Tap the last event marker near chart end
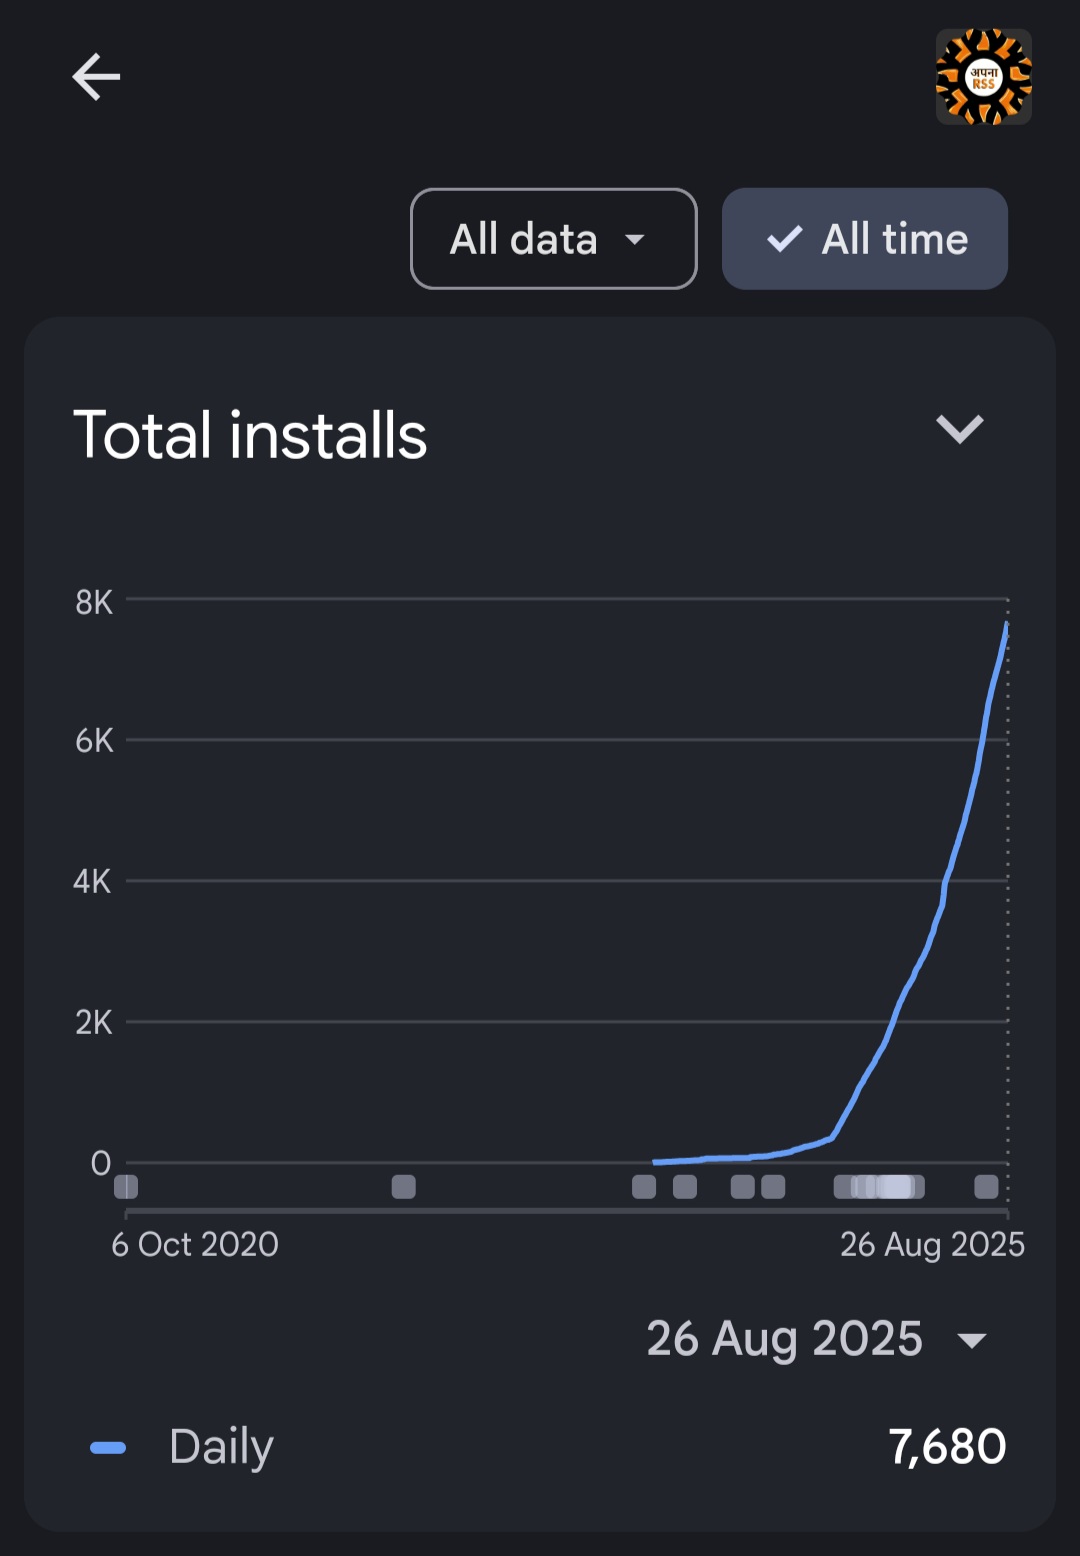 986,1187
